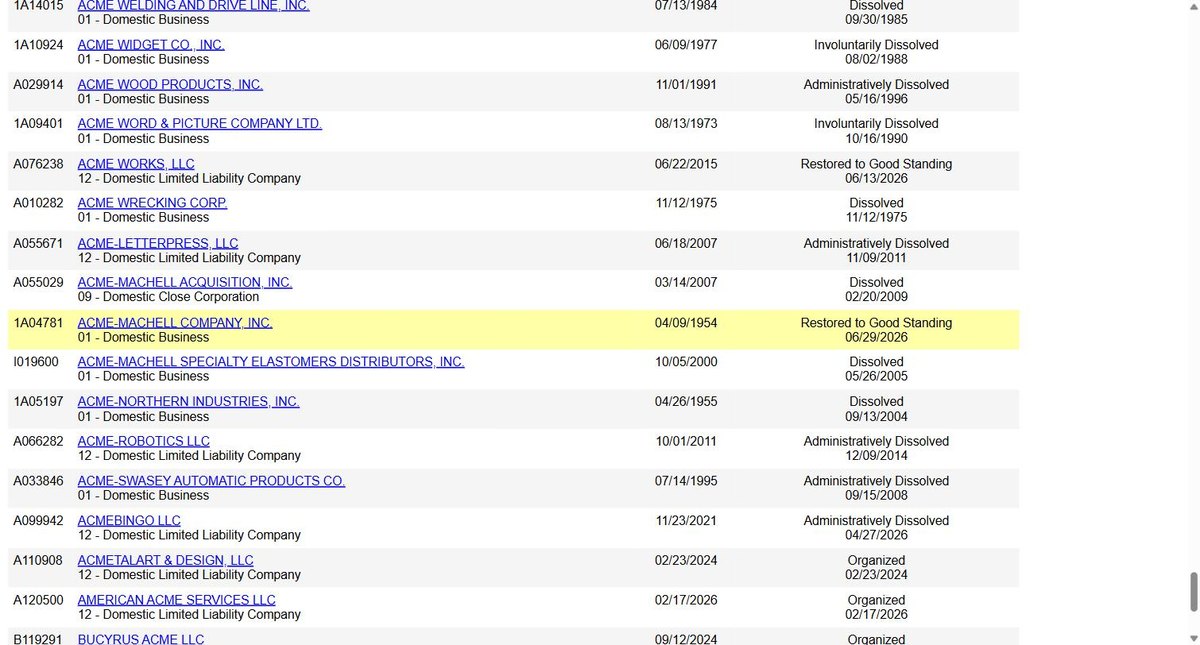Select entity ID A110908
This screenshot has height=645, width=1200.
38,561
